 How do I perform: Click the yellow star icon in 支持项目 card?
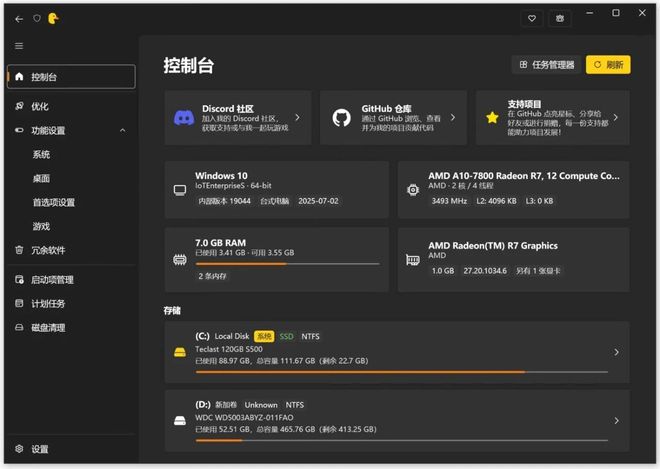492,117
